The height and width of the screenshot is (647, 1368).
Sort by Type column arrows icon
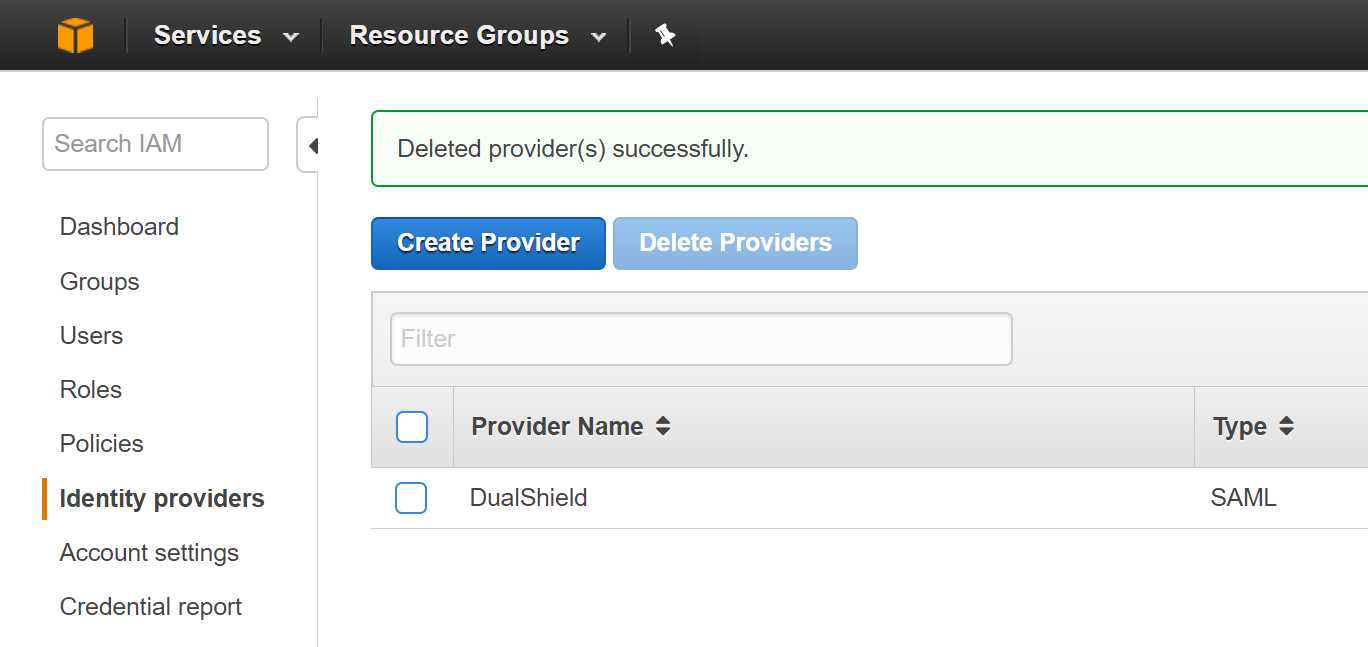point(1287,427)
